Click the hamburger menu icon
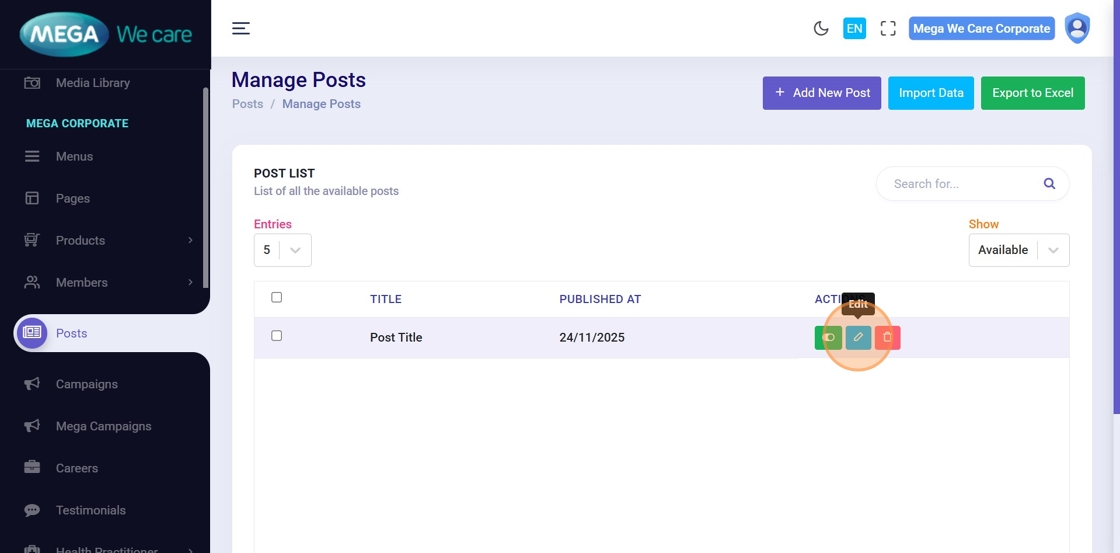 [241, 28]
